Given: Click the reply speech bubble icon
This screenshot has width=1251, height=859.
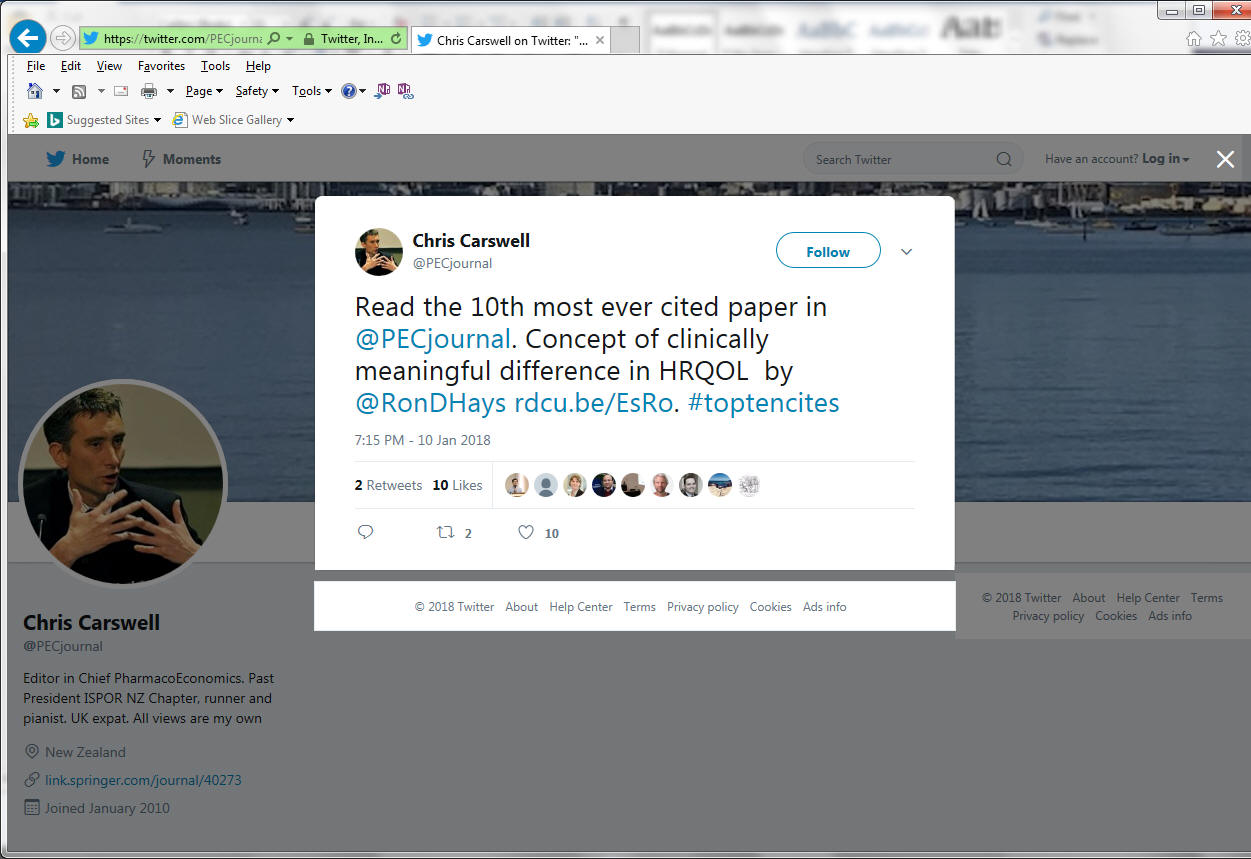Looking at the screenshot, I should [366, 532].
